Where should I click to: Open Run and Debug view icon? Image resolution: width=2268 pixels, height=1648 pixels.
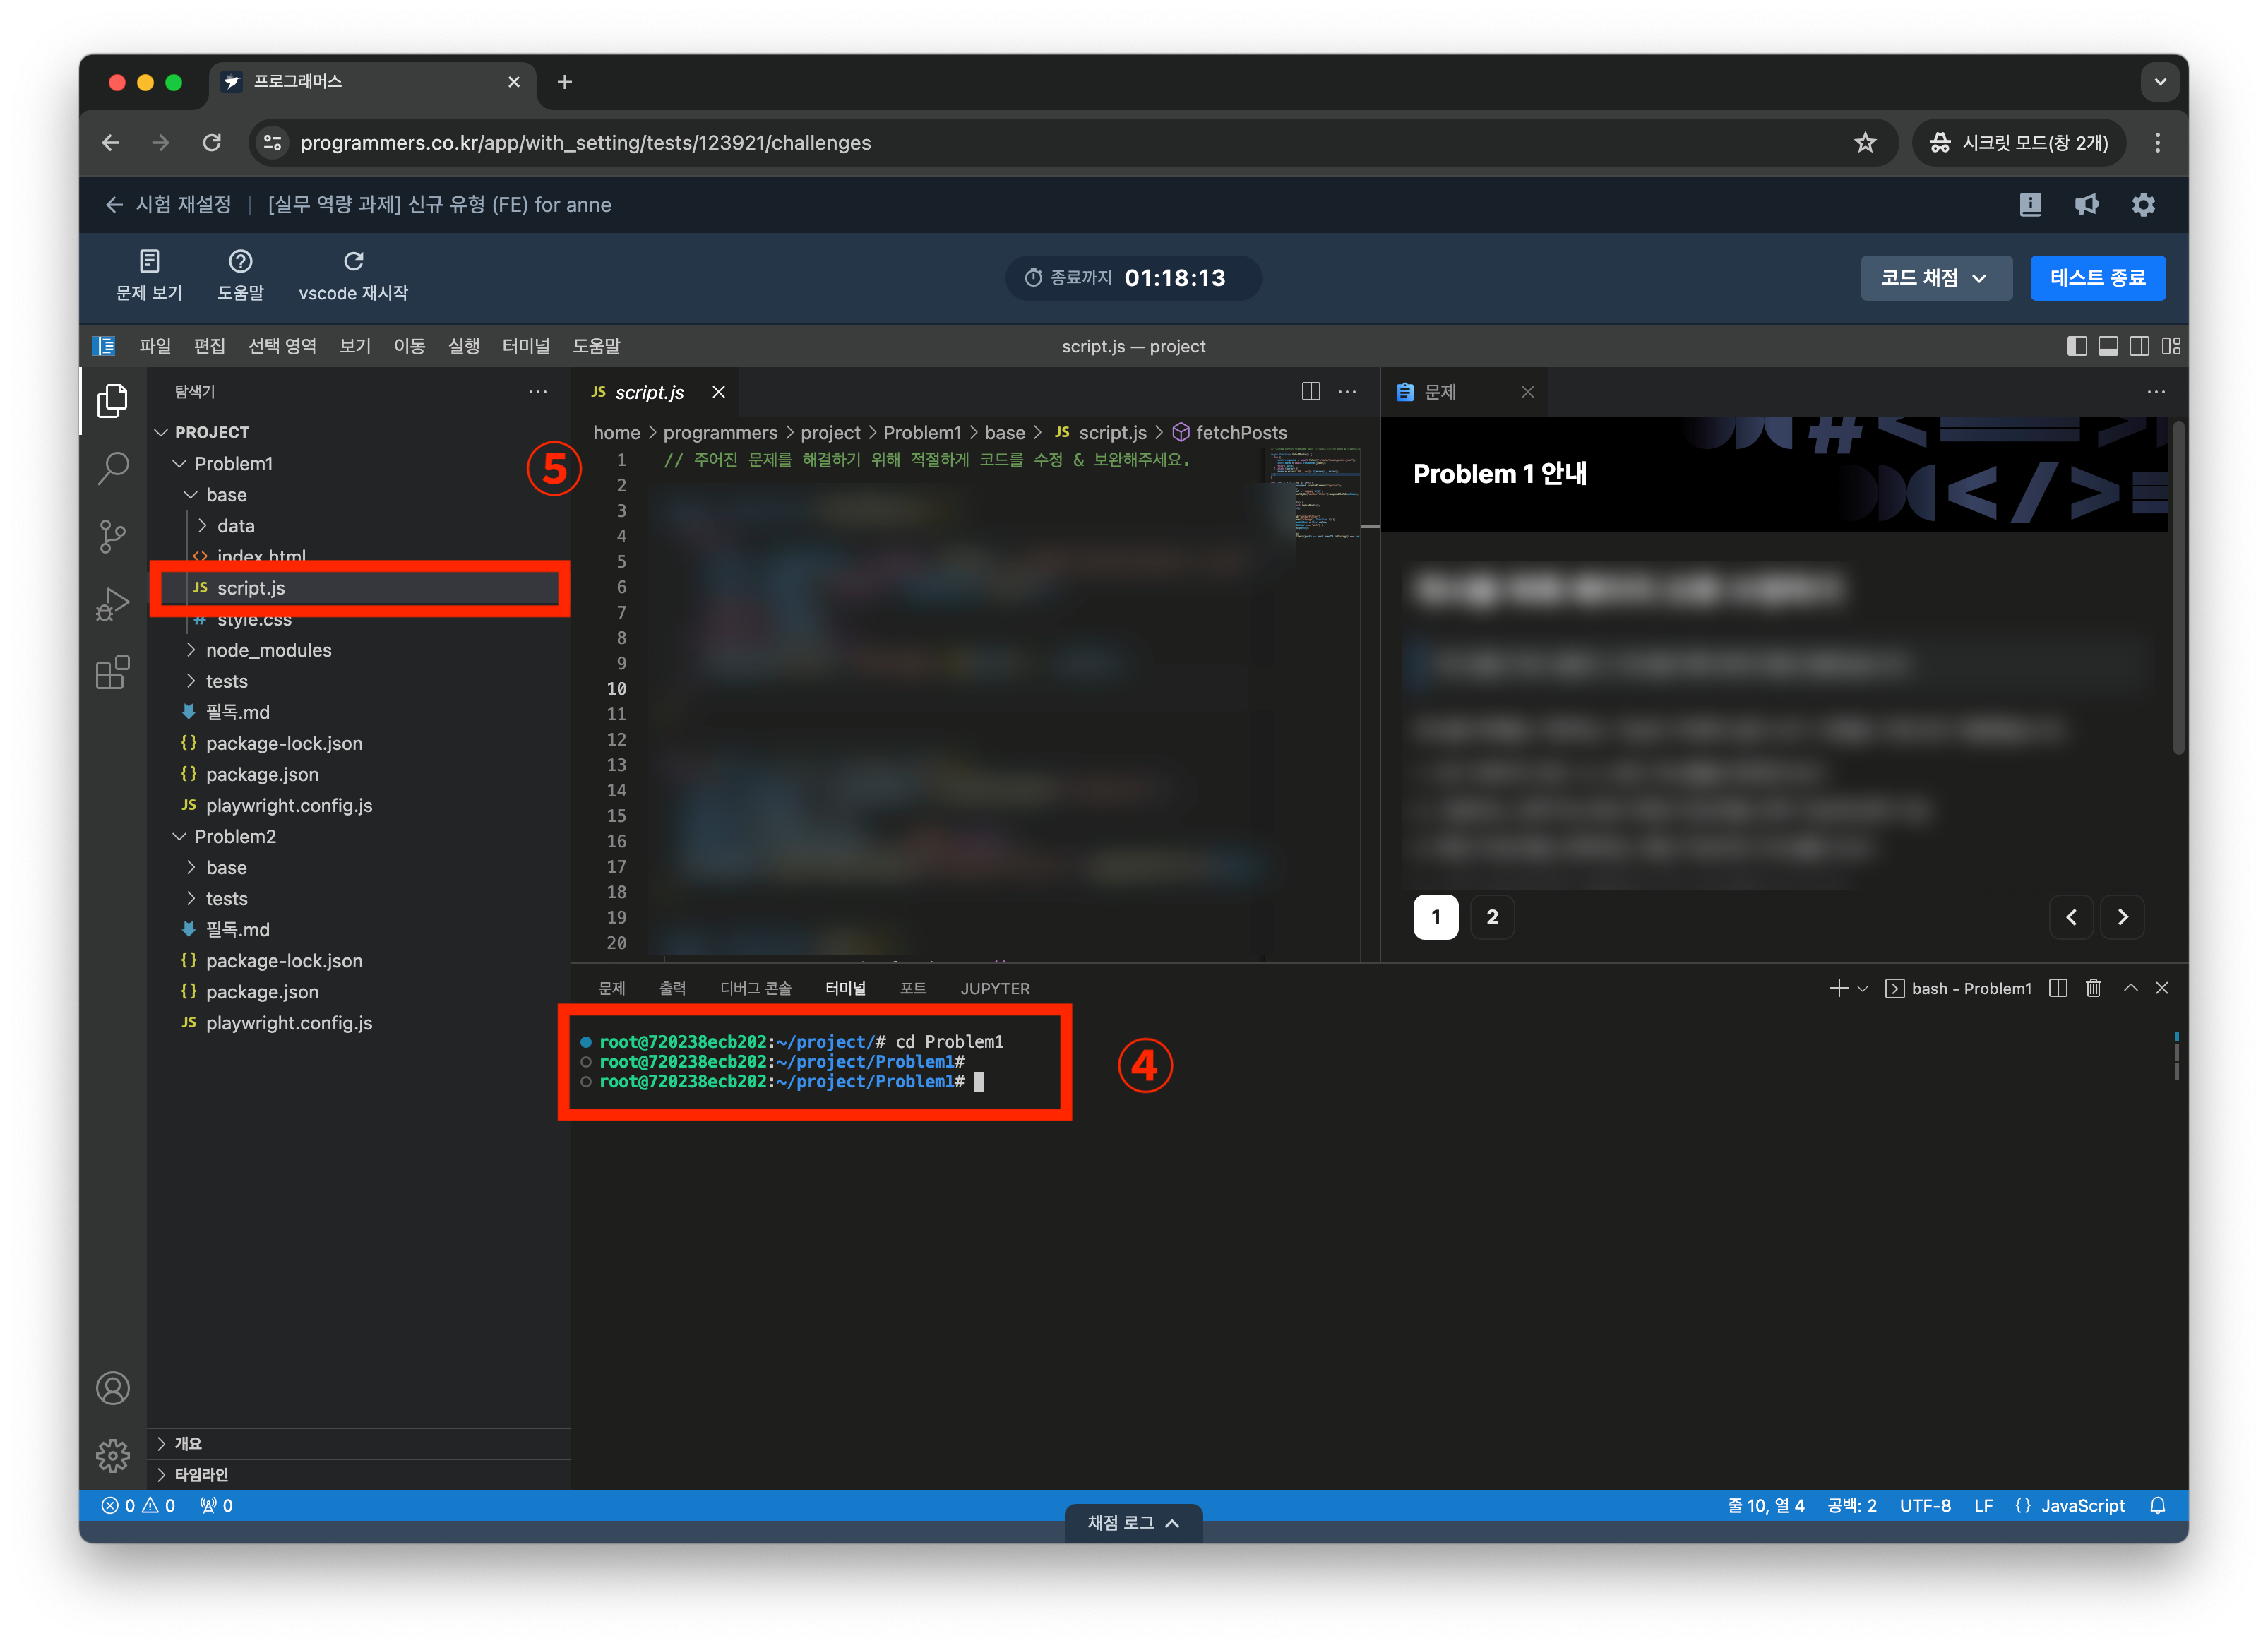(112, 604)
